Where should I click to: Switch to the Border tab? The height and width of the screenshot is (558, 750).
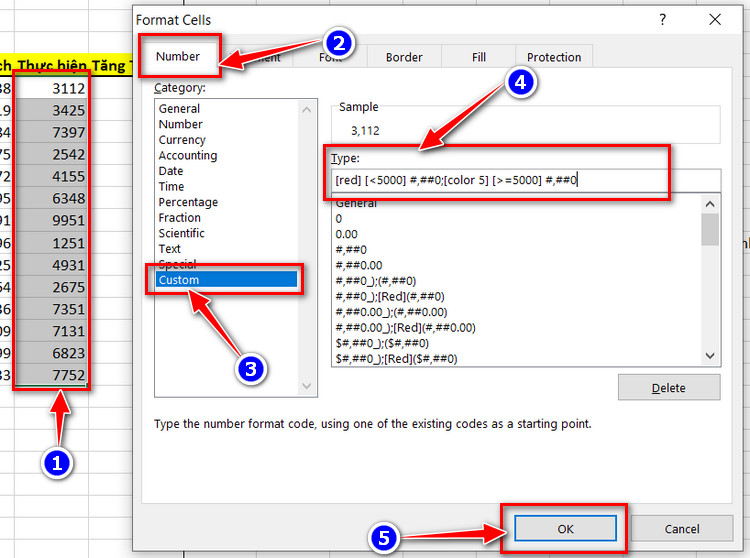tap(404, 57)
